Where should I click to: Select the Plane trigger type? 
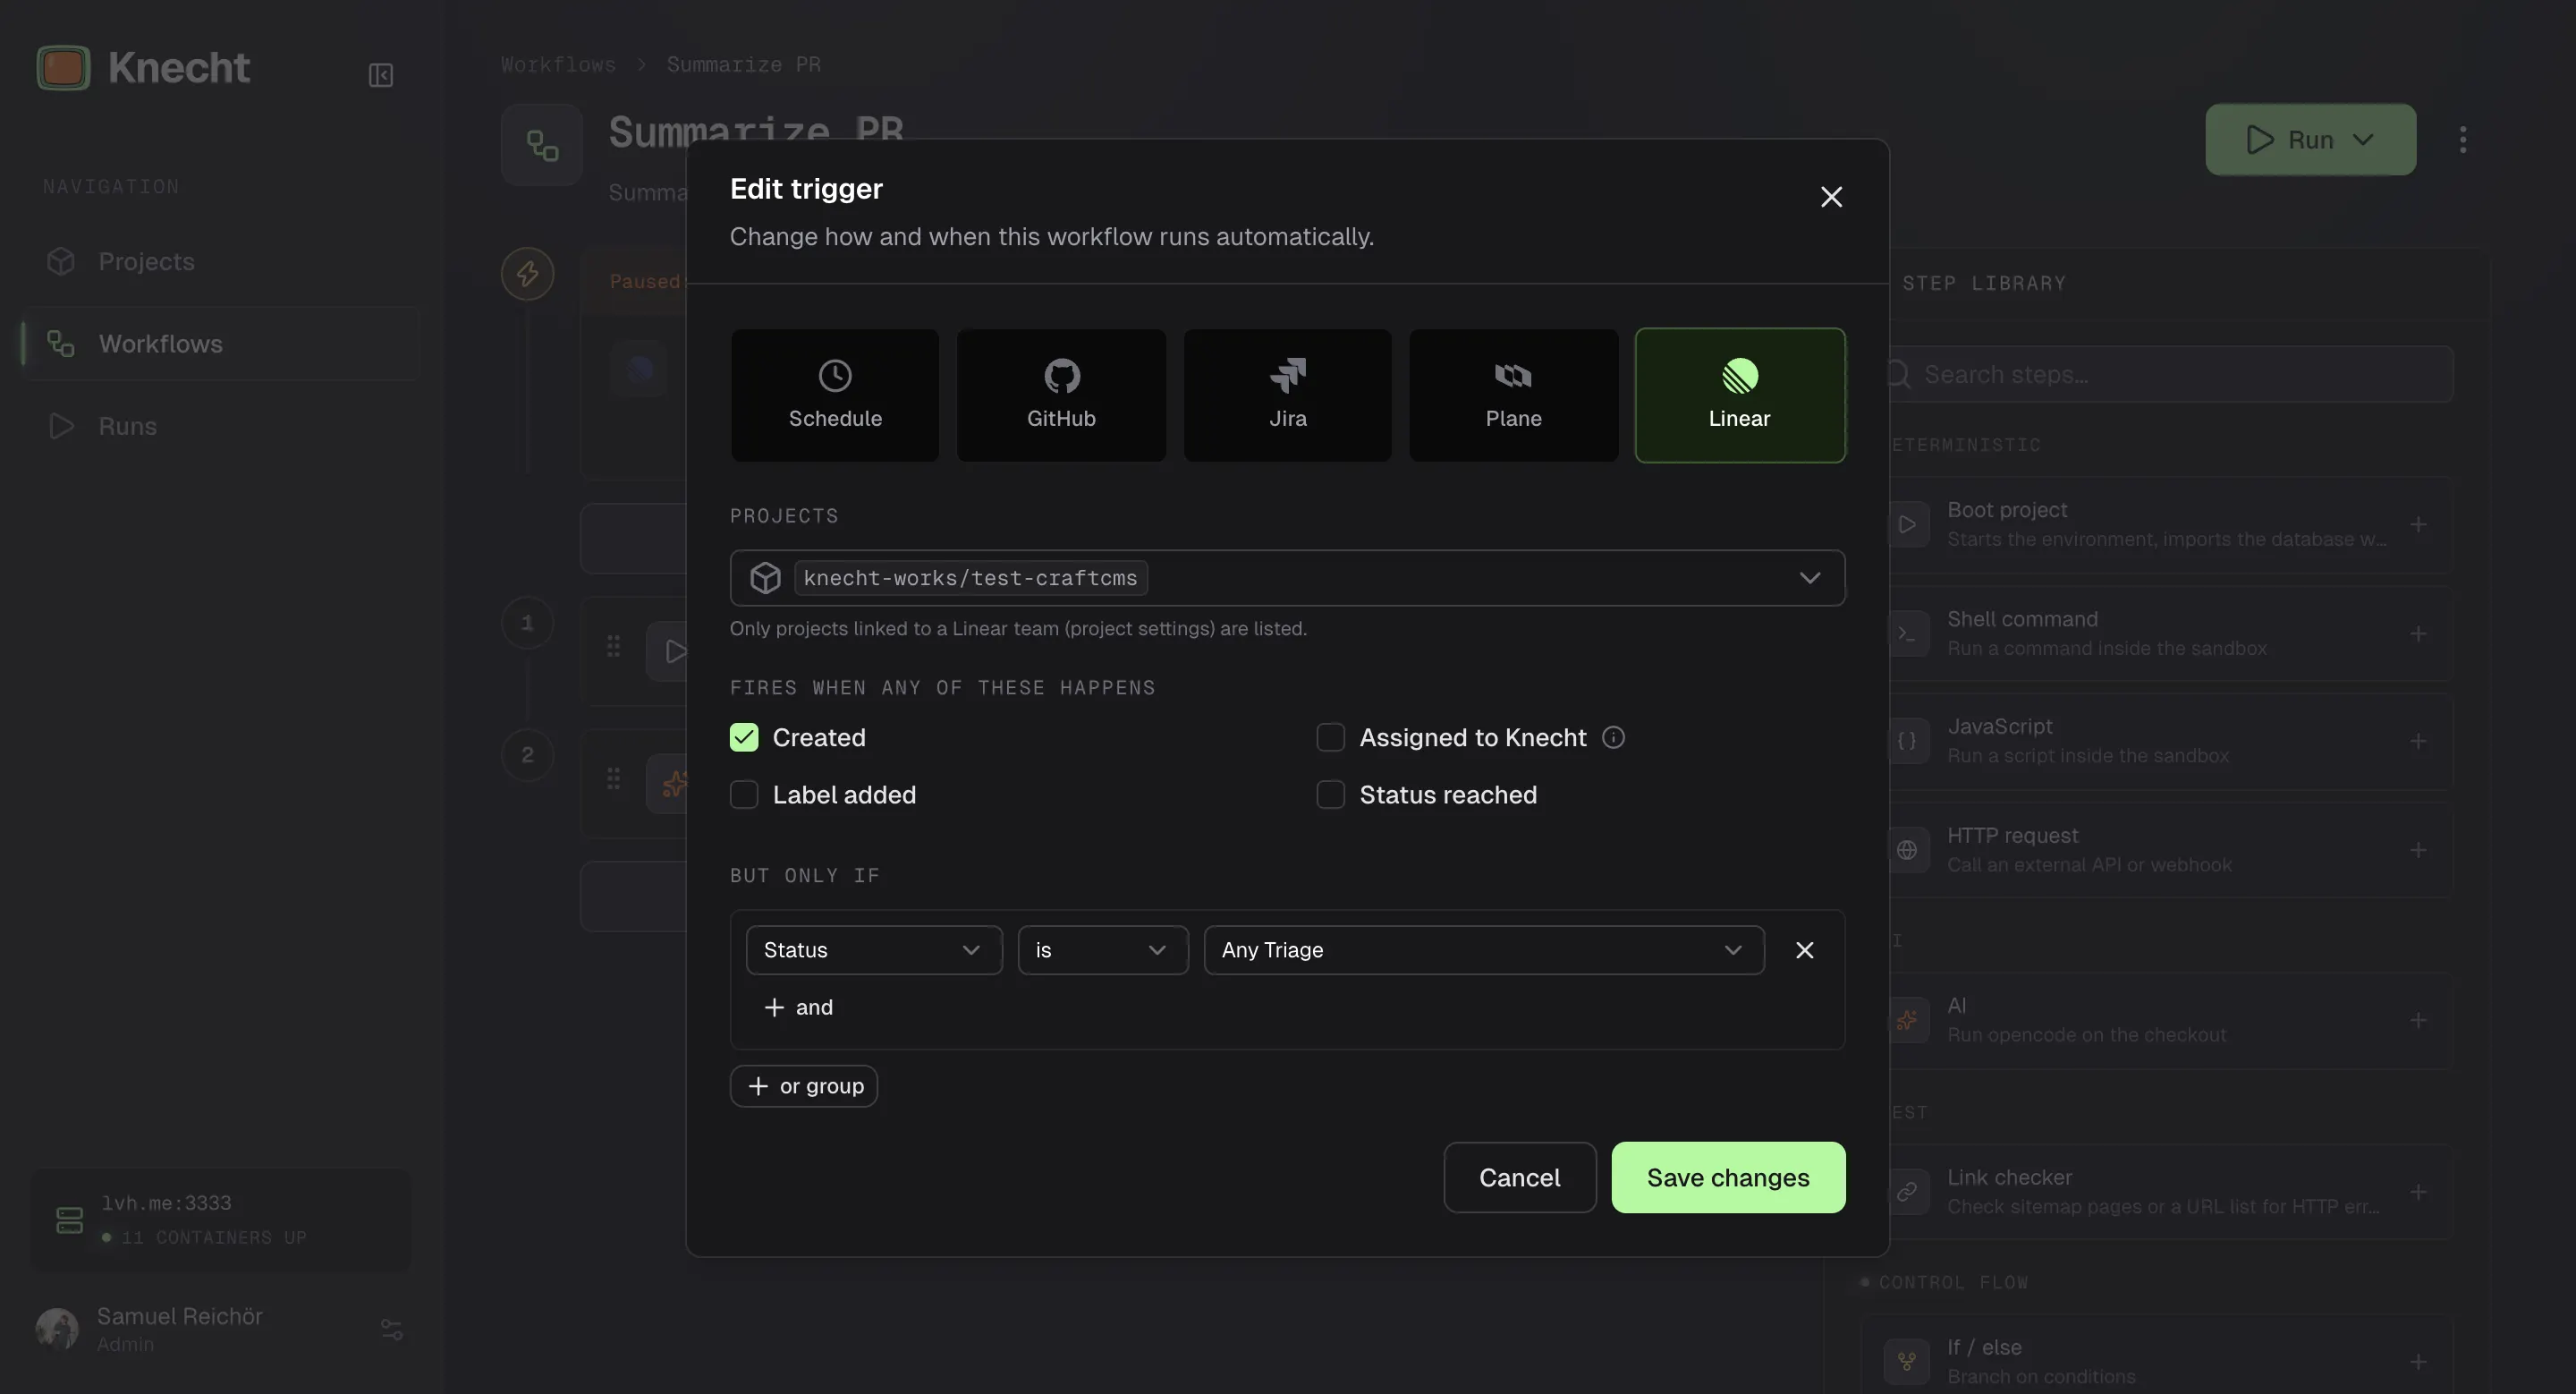(1513, 395)
